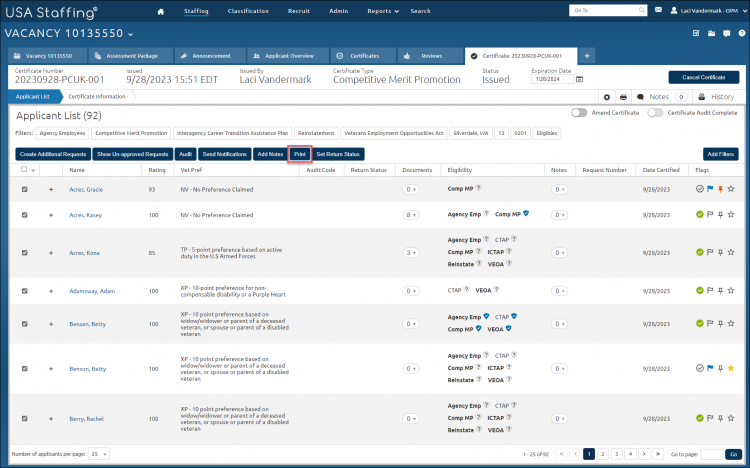This screenshot has height=468, width=750.
Task: Check the select-all checkbox in header
Action: click(24, 169)
